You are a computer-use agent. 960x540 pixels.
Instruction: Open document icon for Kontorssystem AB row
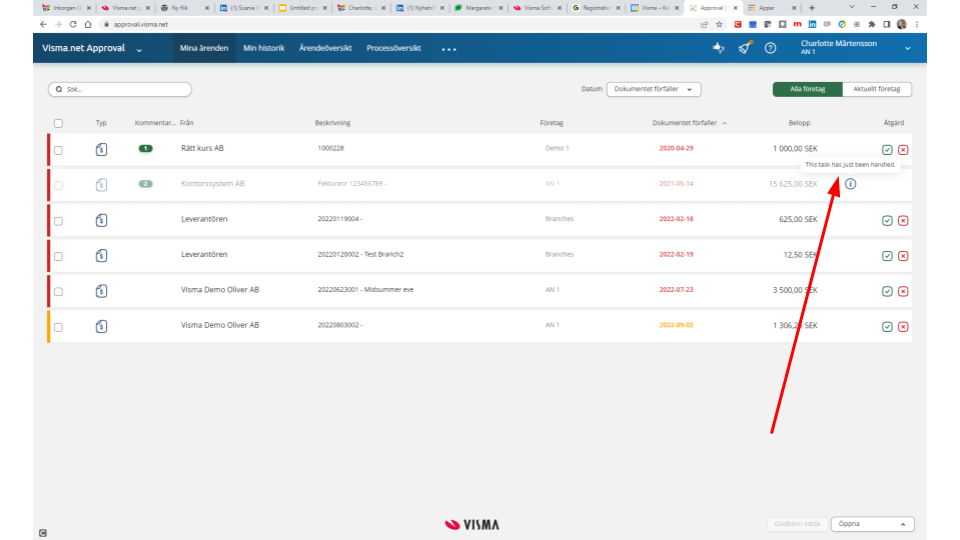pyautogui.click(x=102, y=184)
